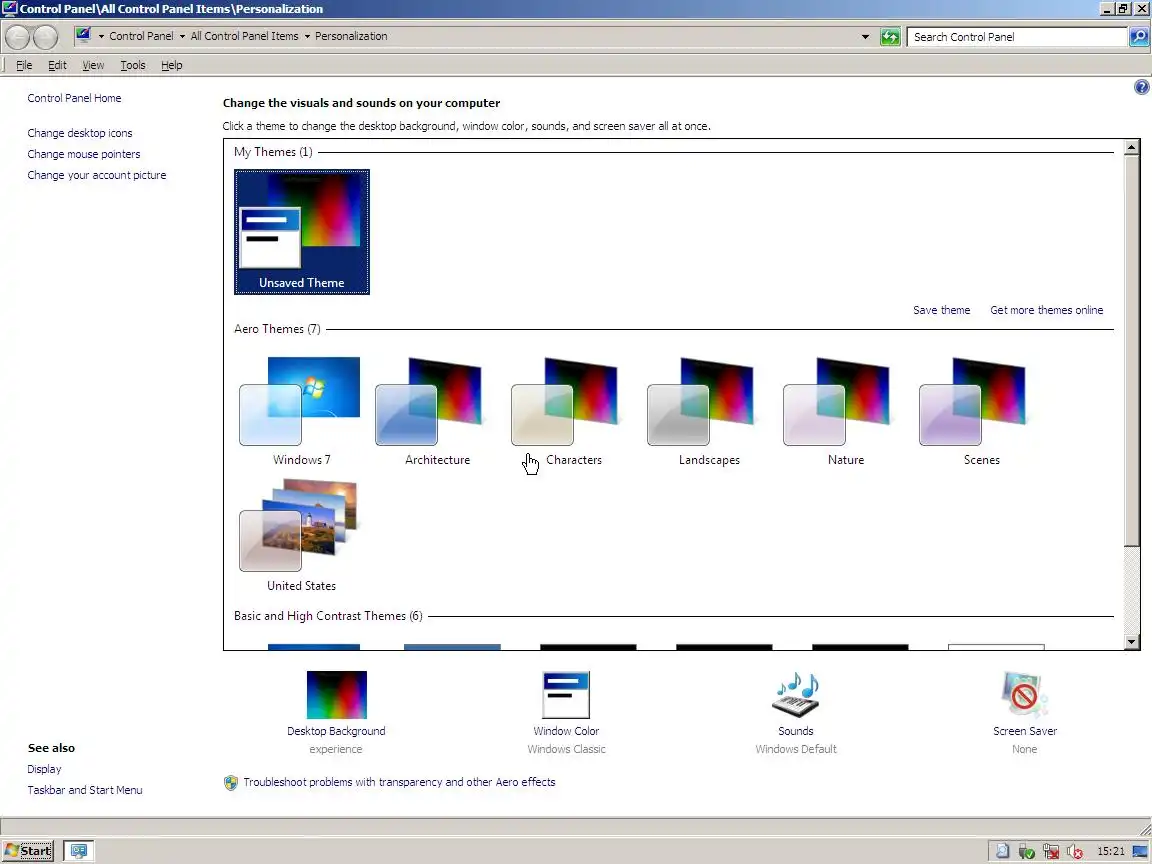
Task: Click All Control Panel Items breadcrumb
Action: [x=245, y=36]
